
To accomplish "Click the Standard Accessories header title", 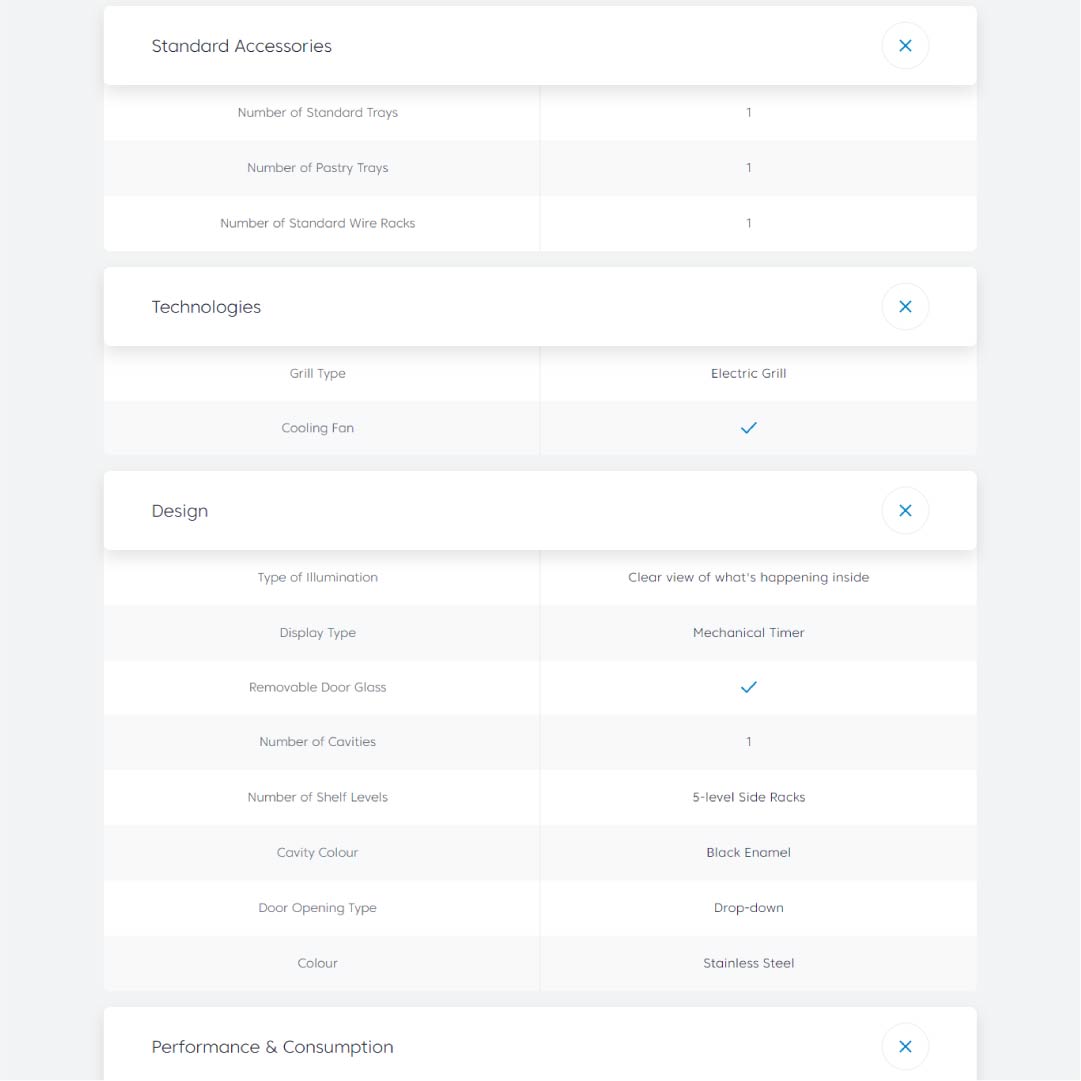I will point(241,46).
